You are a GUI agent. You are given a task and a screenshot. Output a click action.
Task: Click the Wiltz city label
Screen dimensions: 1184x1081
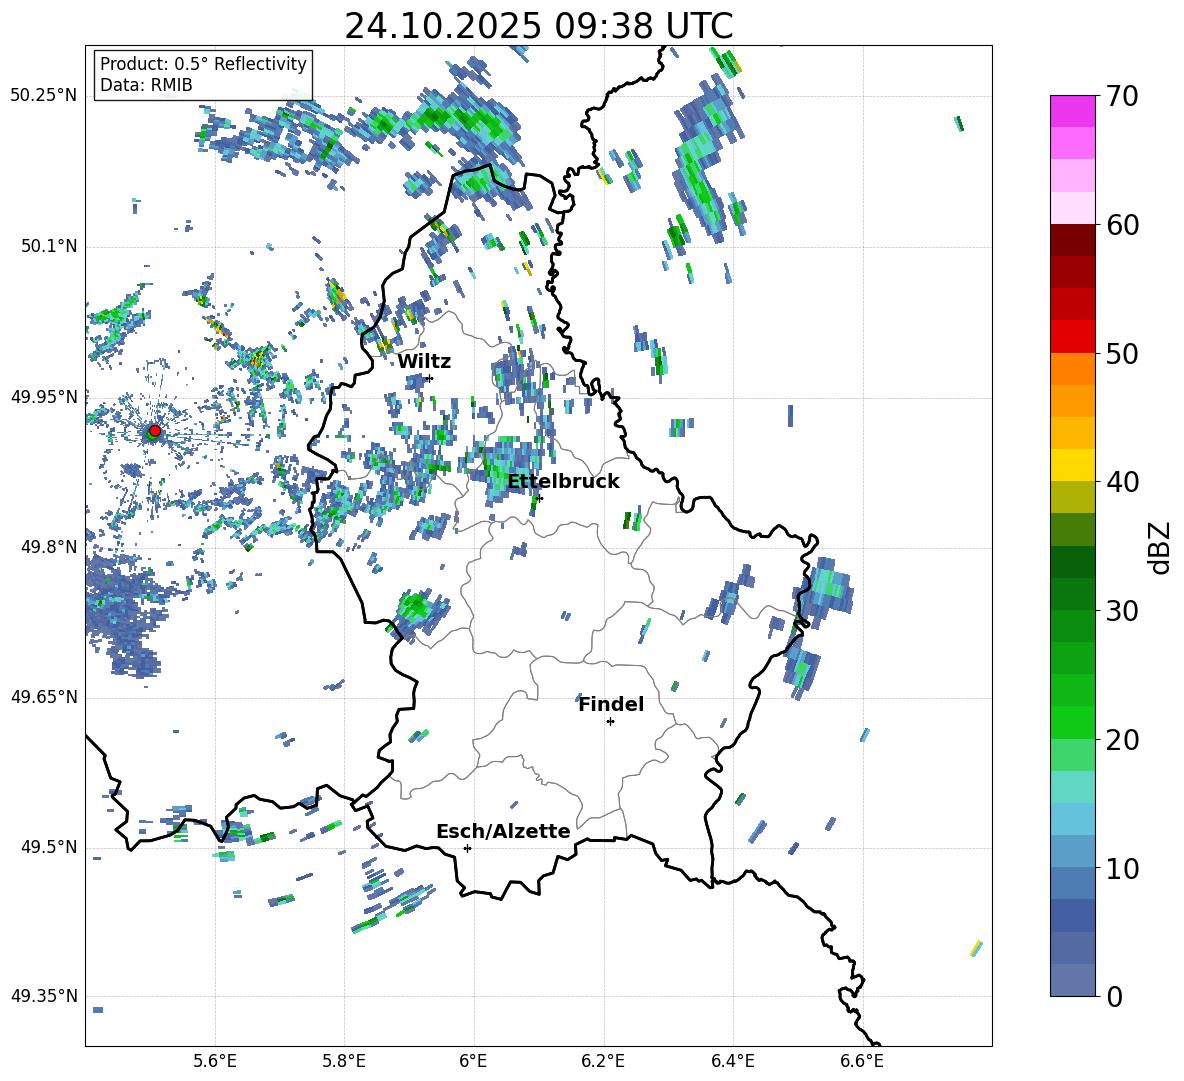(424, 362)
